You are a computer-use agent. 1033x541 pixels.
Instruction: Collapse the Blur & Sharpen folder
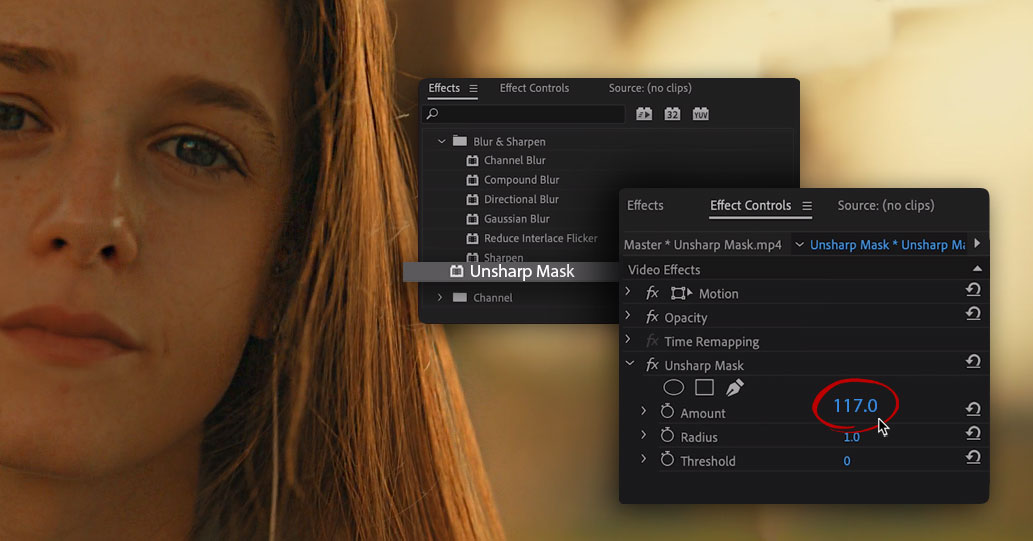pyautogui.click(x=441, y=142)
